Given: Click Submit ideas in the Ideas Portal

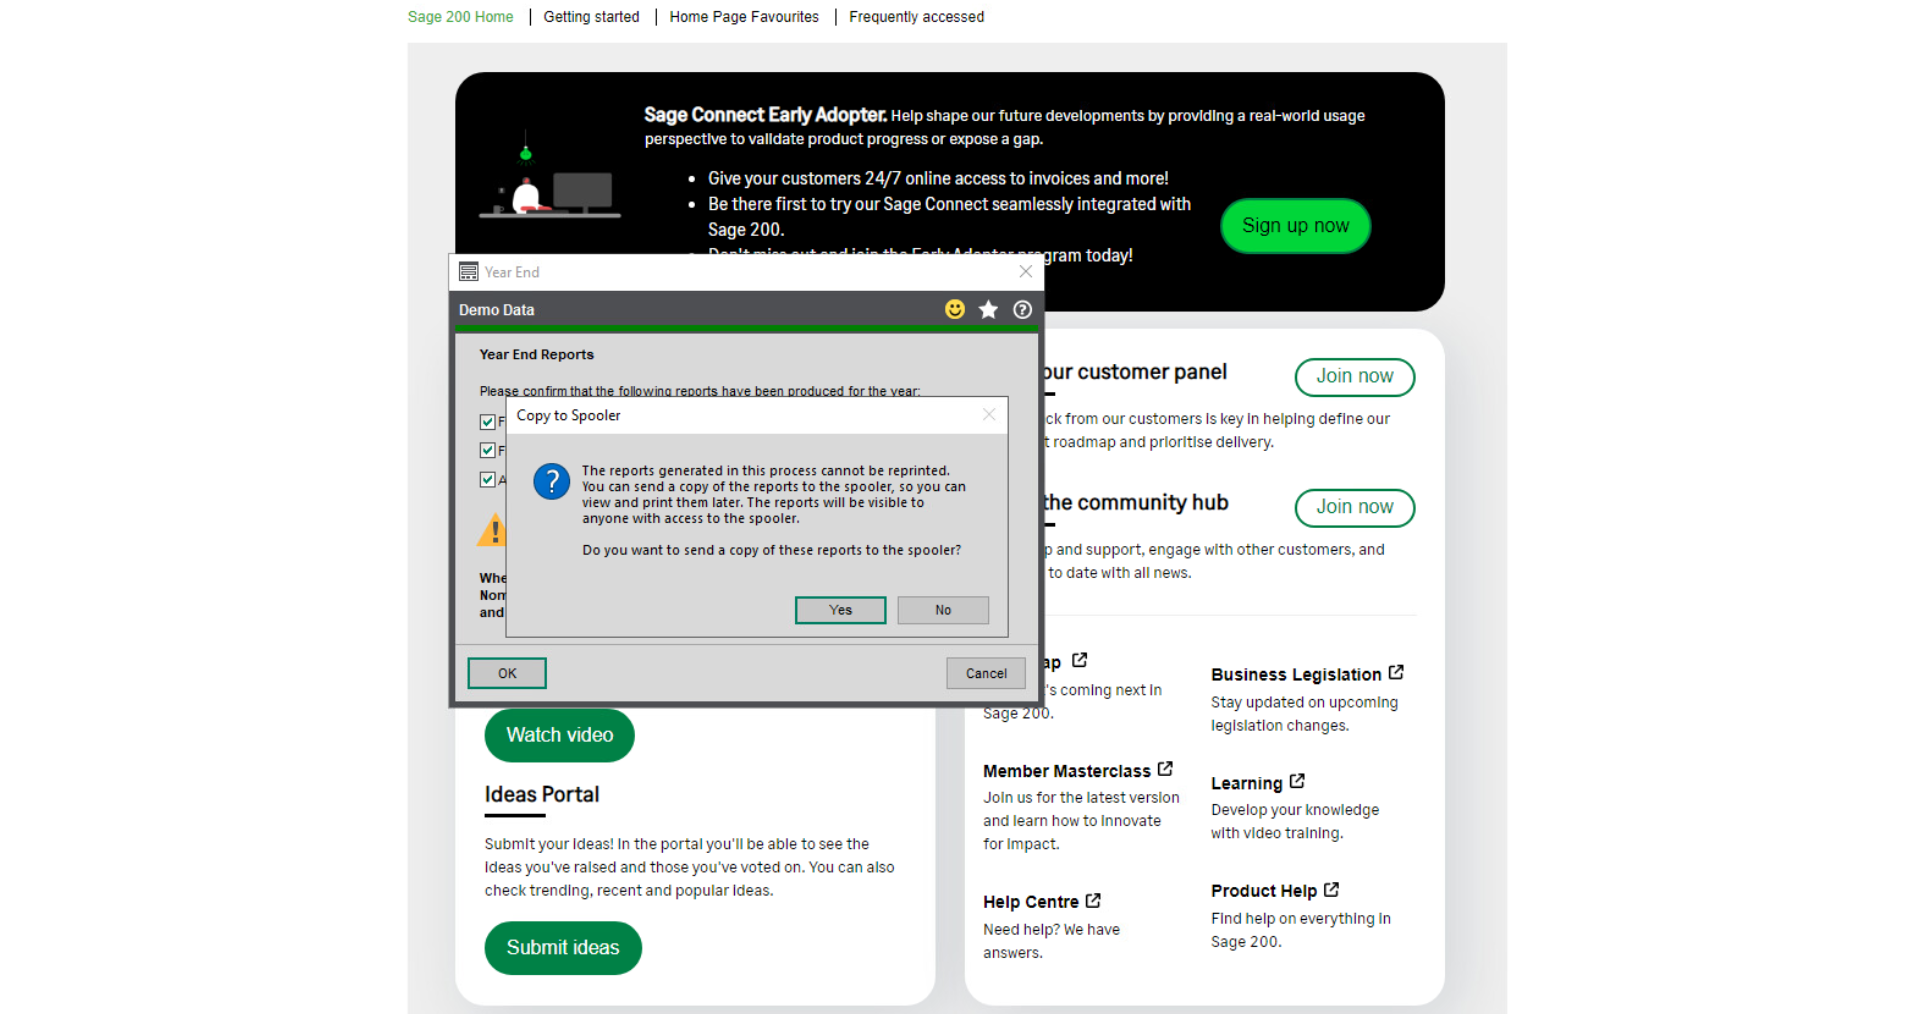Looking at the screenshot, I should tap(562, 947).
